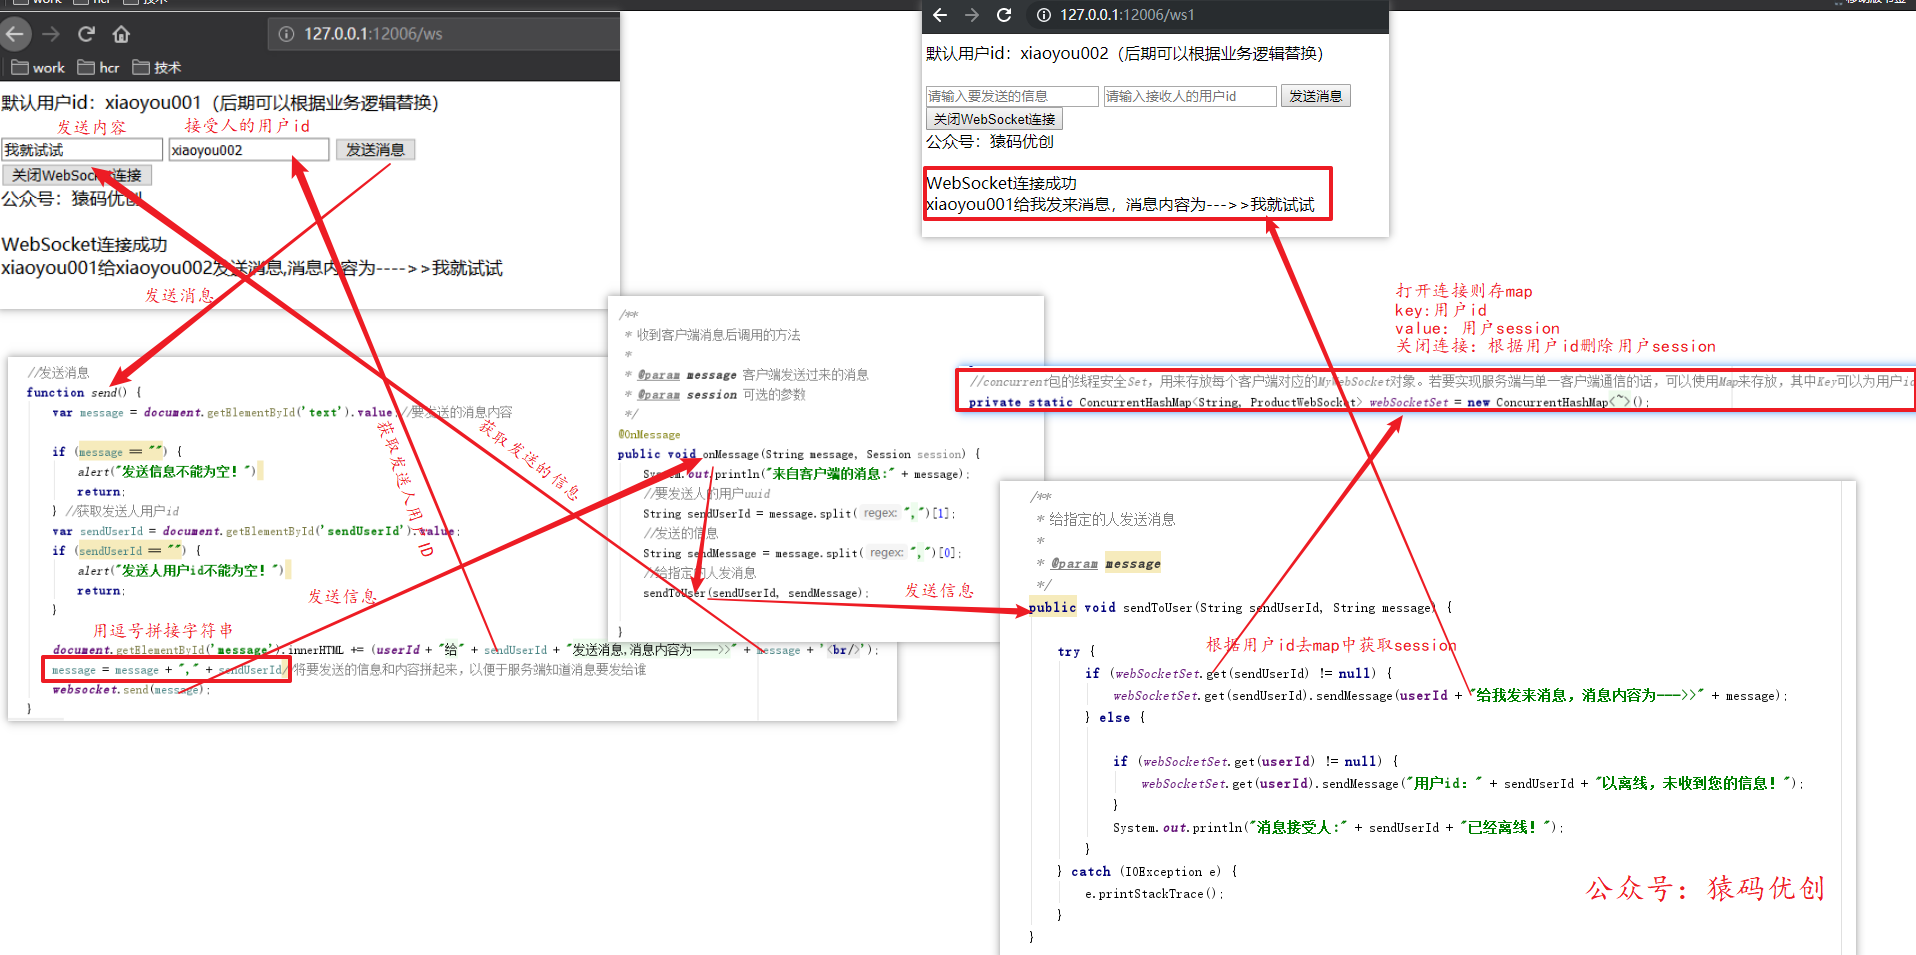Reload the 127.0.0.1:12006/ws1 page
The height and width of the screenshot is (955, 1916).
(1004, 15)
